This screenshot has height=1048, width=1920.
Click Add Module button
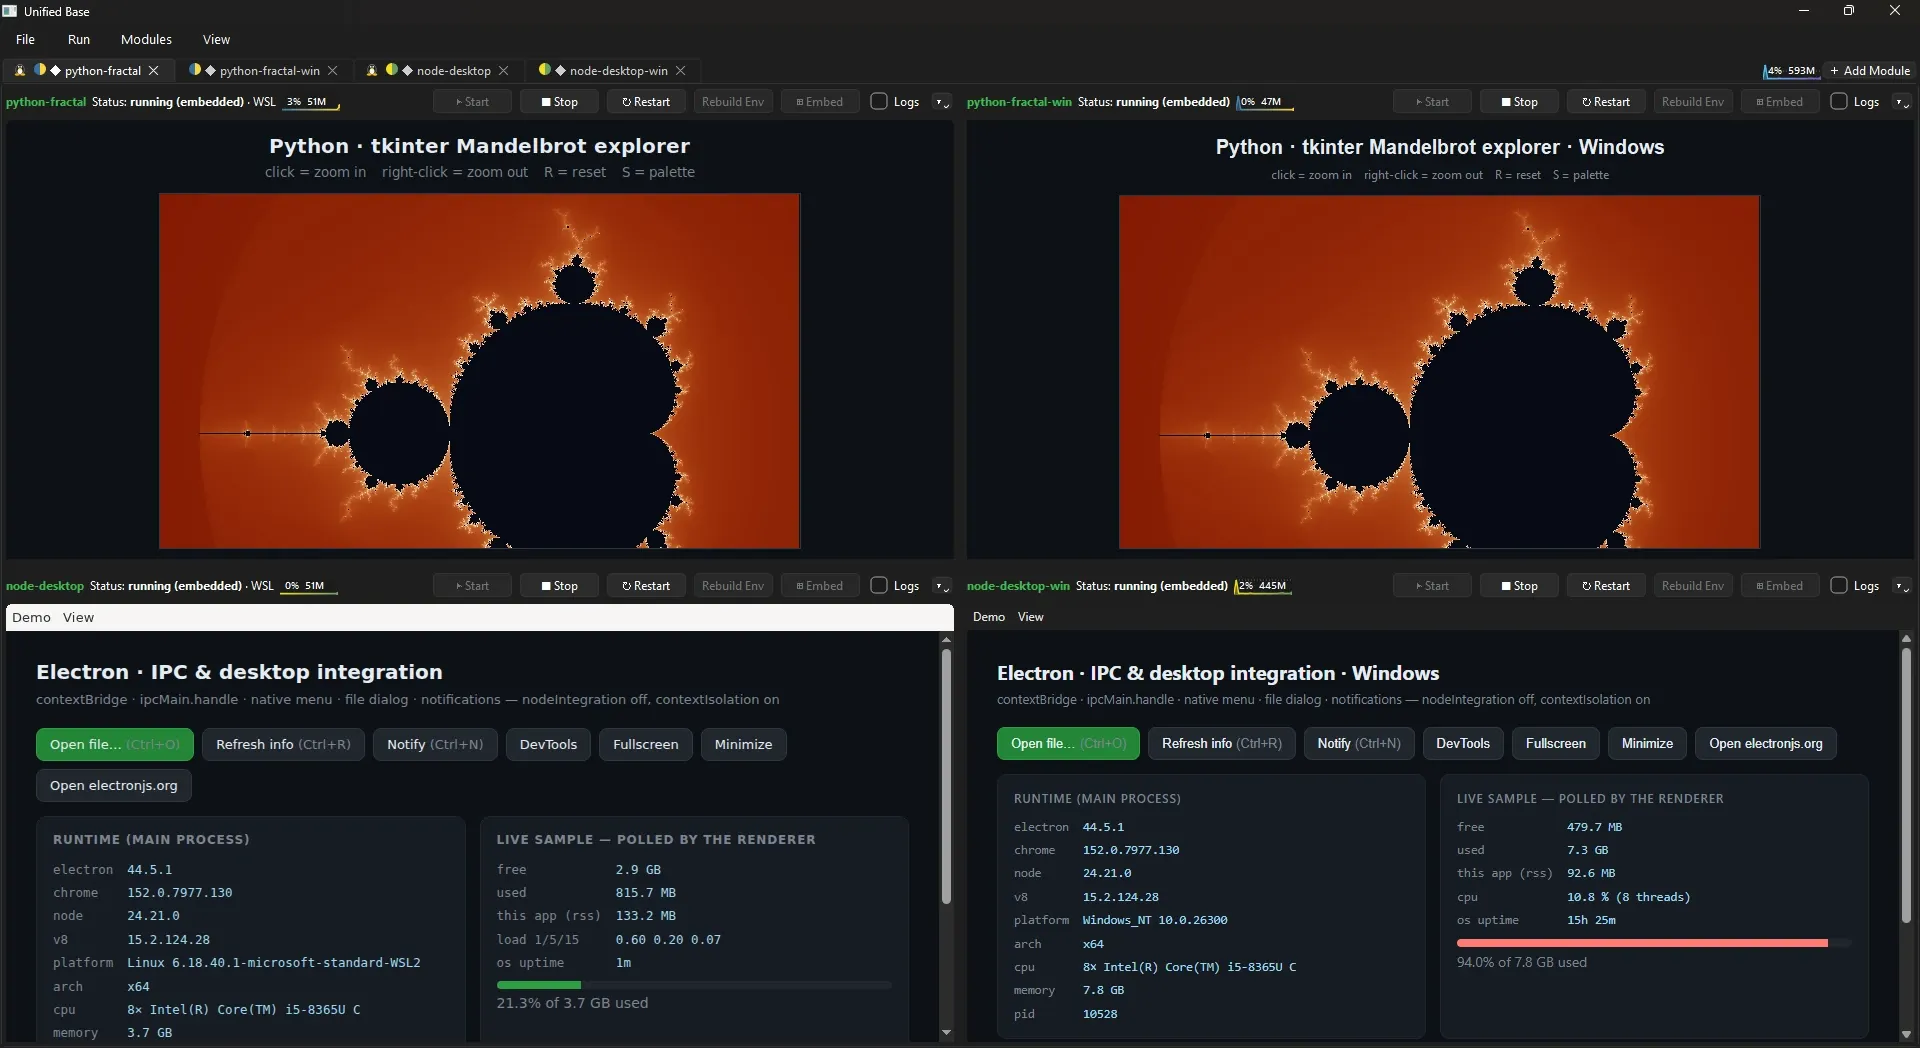click(x=1870, y=71)
